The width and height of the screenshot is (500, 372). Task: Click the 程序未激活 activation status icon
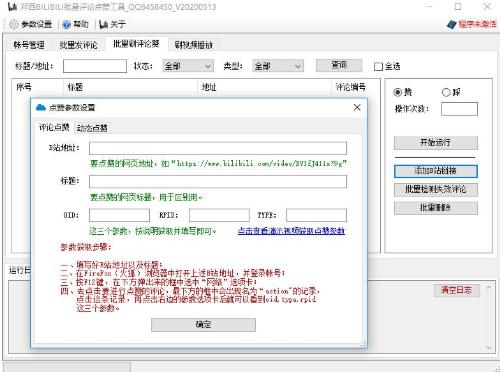[451, 24]
